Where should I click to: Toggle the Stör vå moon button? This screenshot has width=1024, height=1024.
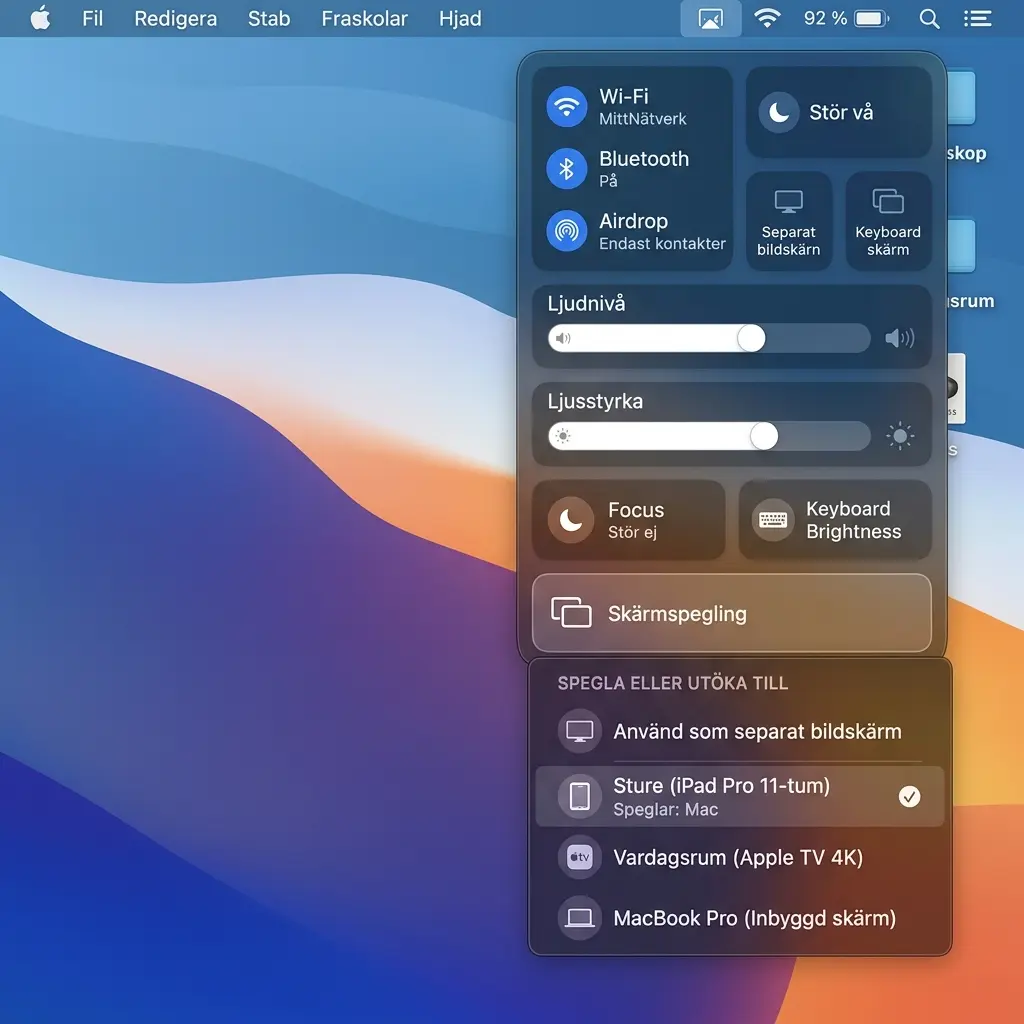778,112
